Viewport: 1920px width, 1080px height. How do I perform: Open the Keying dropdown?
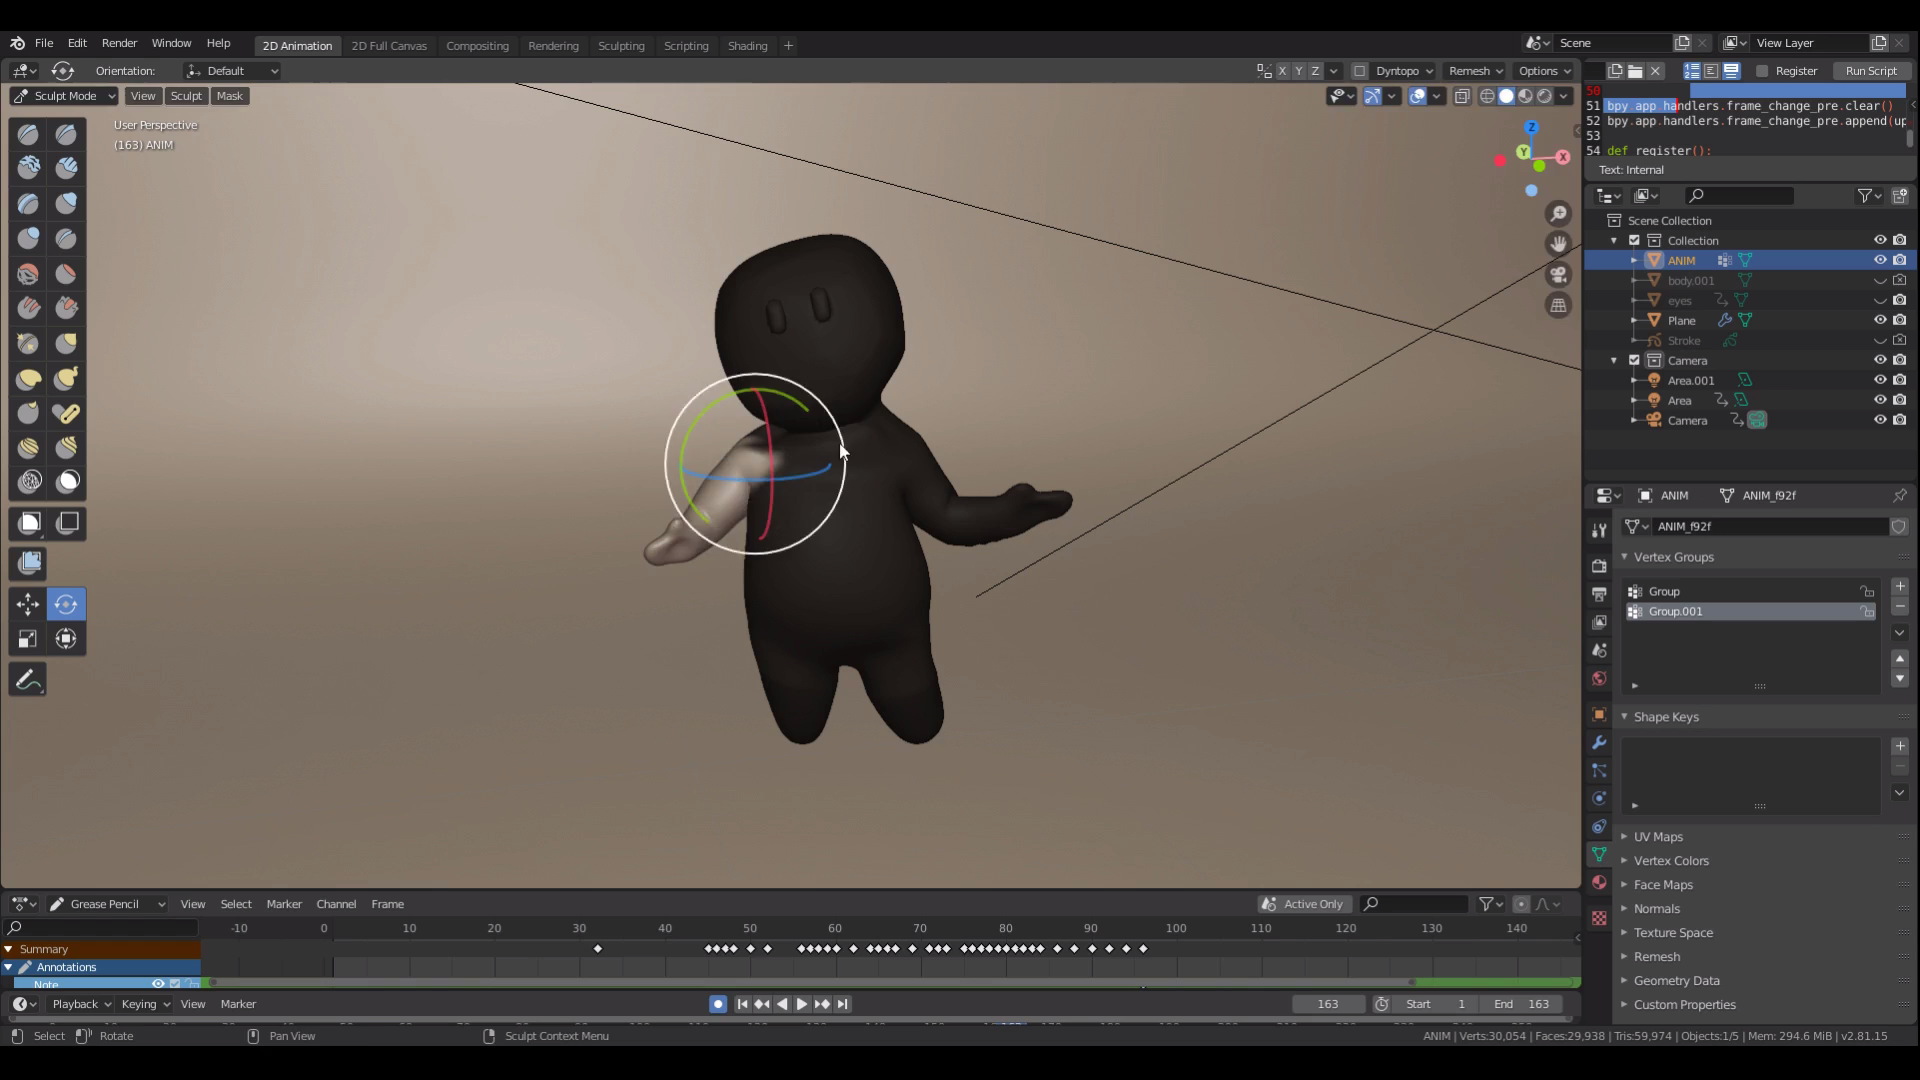144,1004
